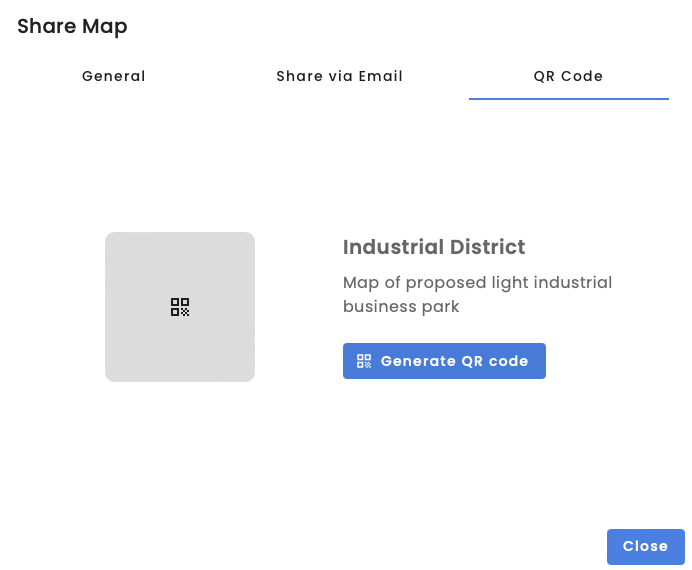Go to General sharing settings tab

click(114, 76)
